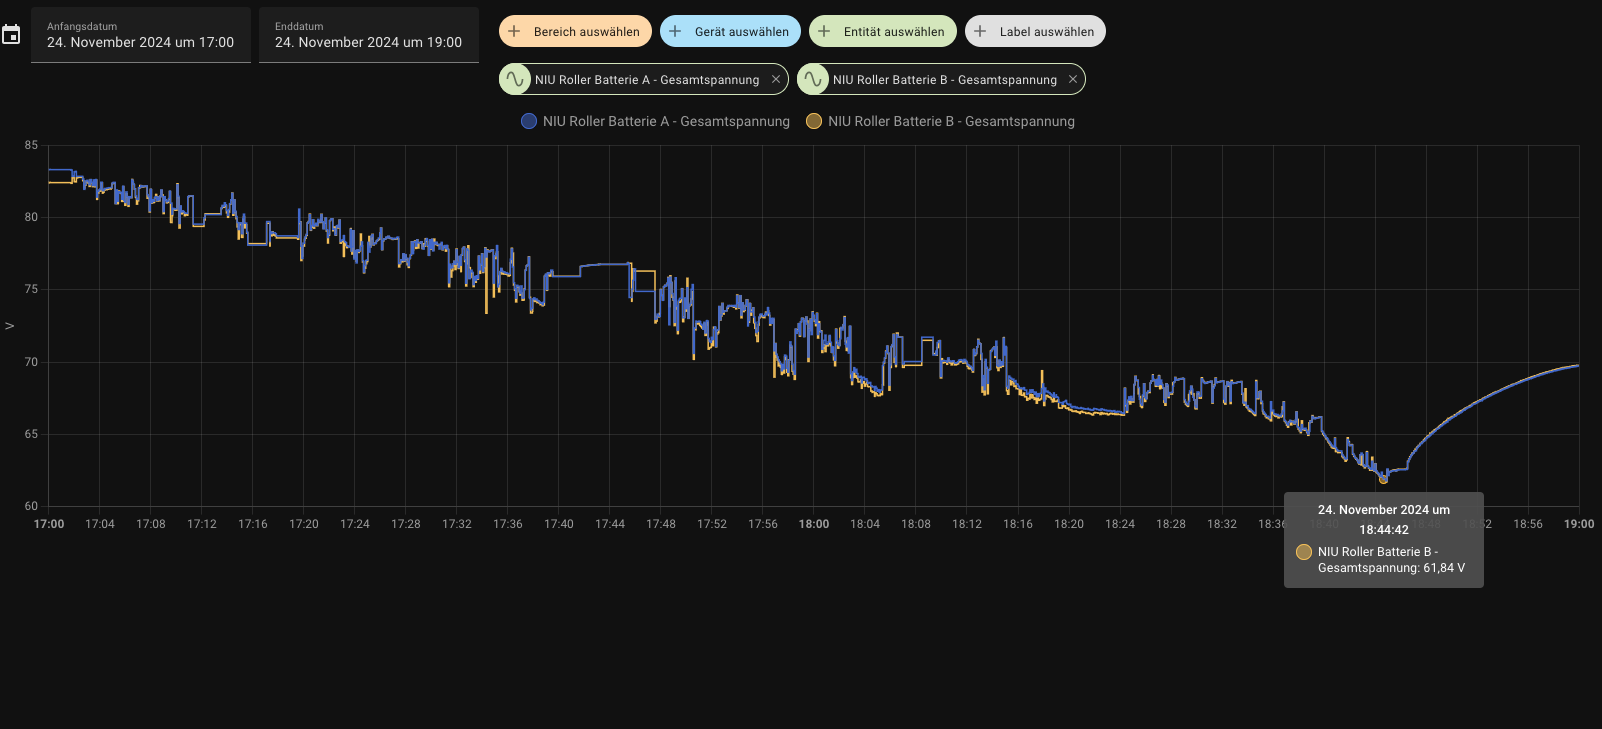Click the highlighted data point at 18:44:42
The image size is (1602, 729).
click(1383, 479)
